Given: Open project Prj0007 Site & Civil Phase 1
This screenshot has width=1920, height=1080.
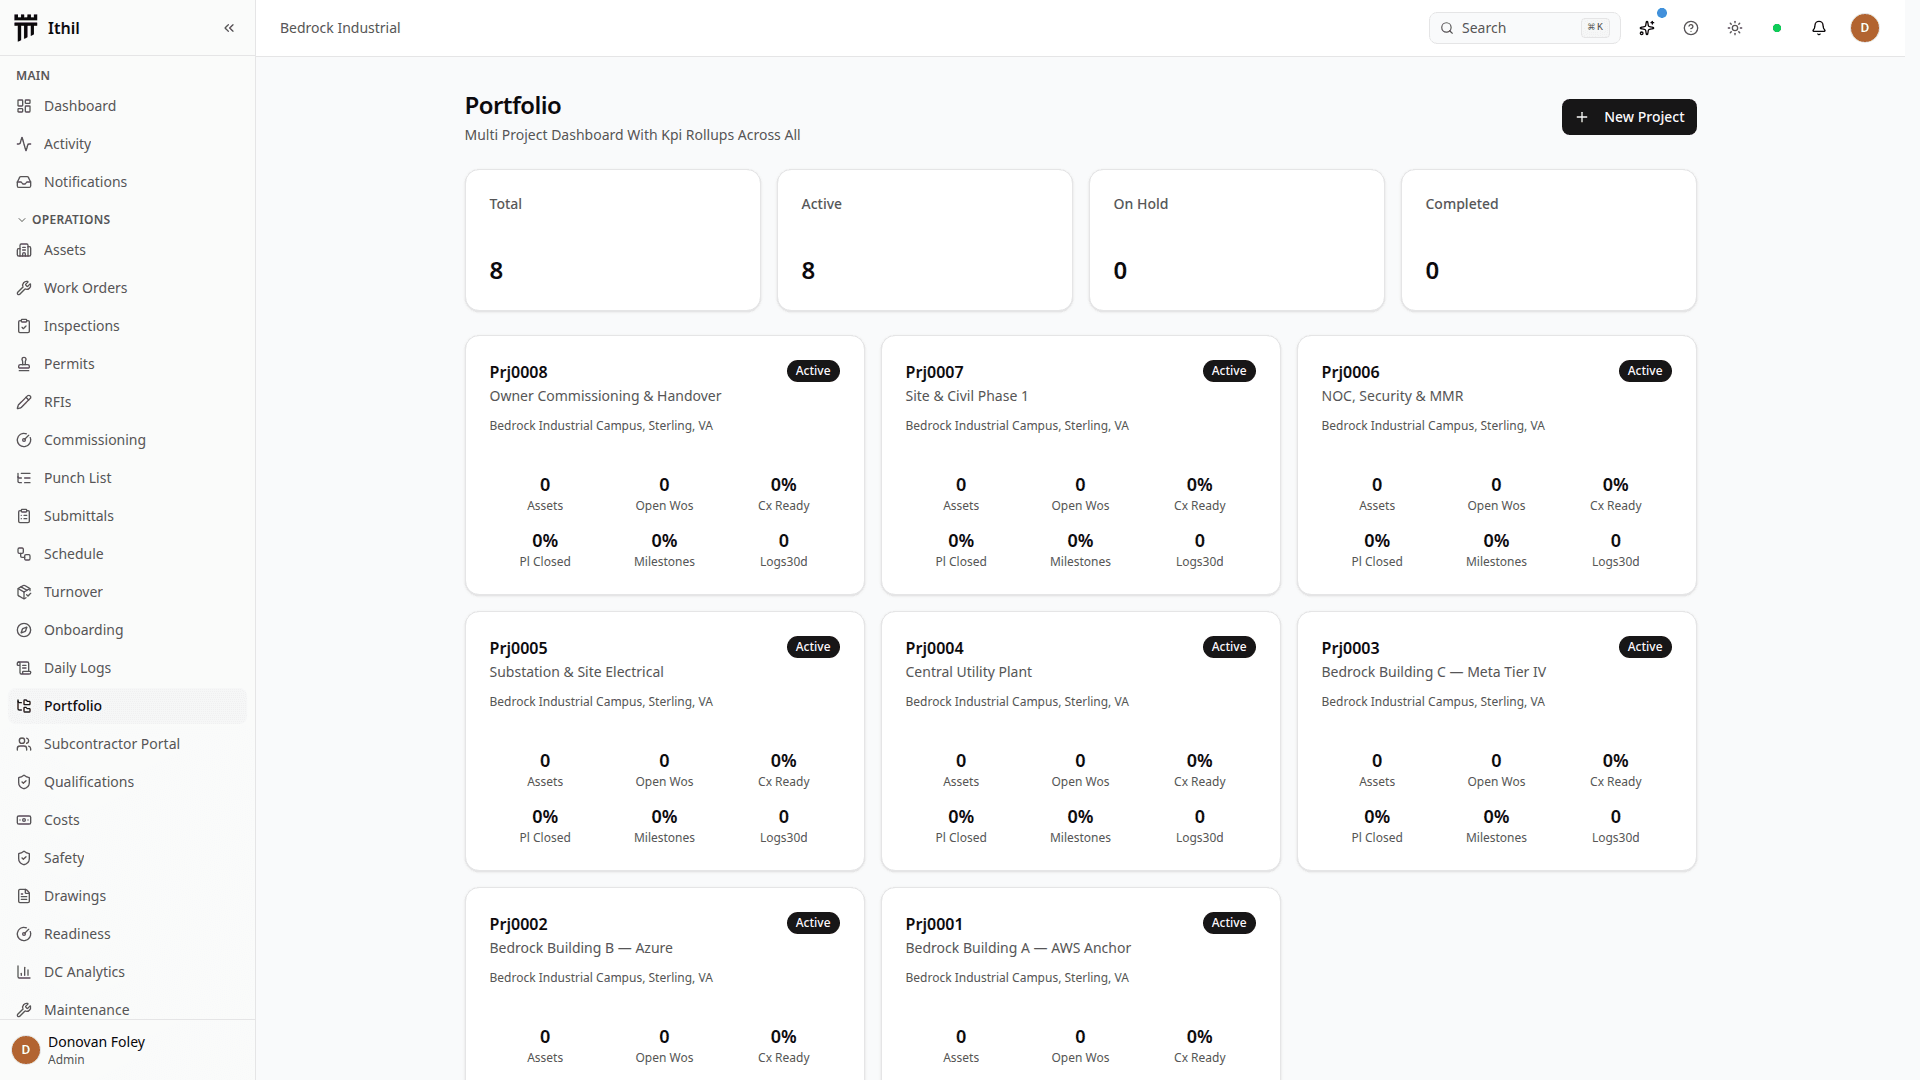Looking at the screenshot, I should tap(1081, 466).
